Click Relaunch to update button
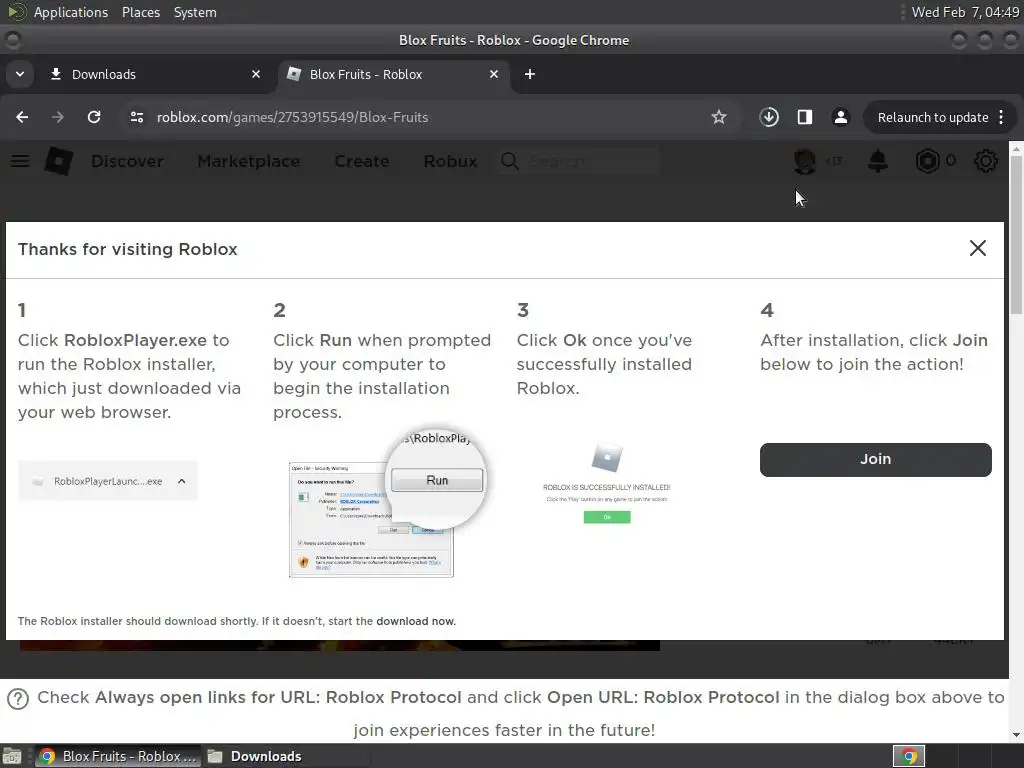 (933, 118)
